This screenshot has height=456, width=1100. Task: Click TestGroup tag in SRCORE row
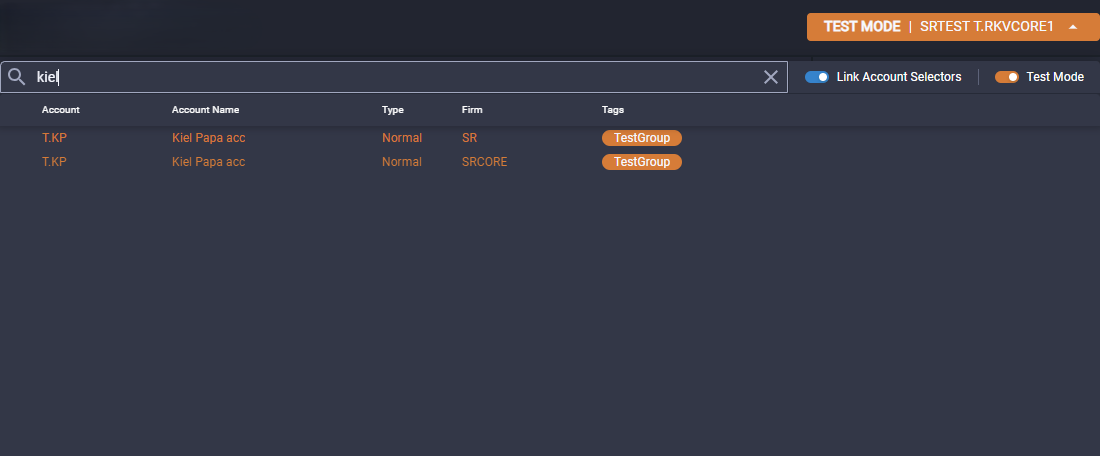(642, 162)
